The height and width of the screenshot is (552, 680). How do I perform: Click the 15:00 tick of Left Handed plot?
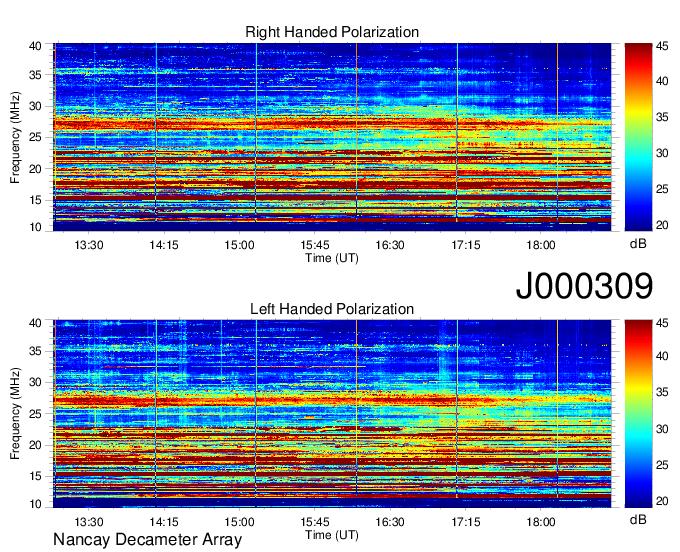point(239,522)
